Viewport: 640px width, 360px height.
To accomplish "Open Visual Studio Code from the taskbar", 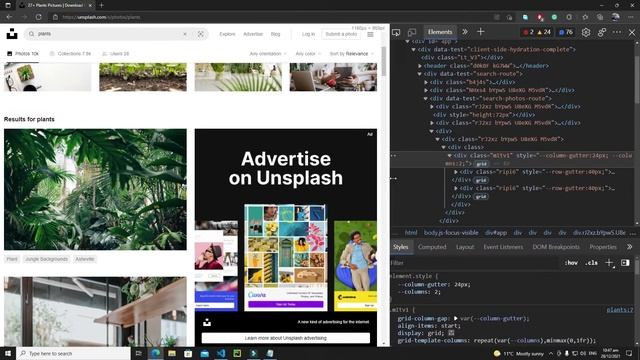I will pyautogui.click(x=221, y=353).
